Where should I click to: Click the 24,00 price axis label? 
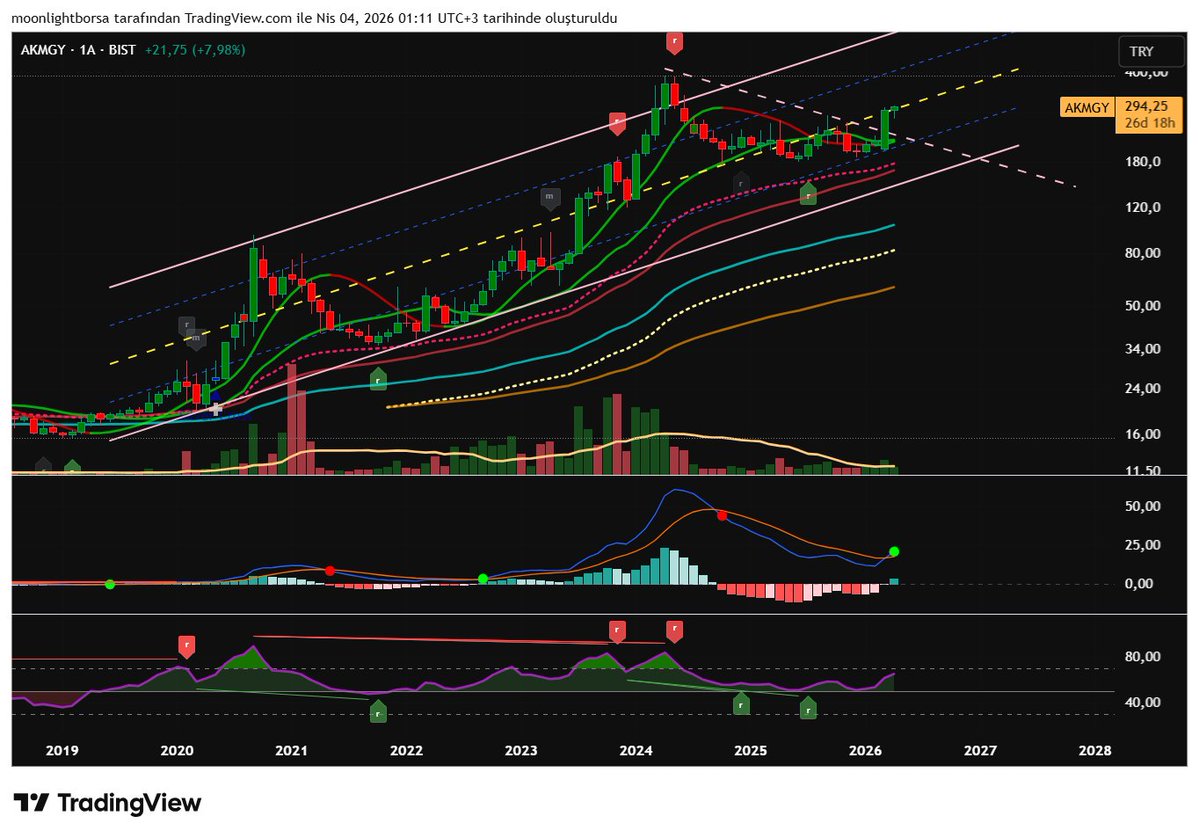pos(1142,388)
